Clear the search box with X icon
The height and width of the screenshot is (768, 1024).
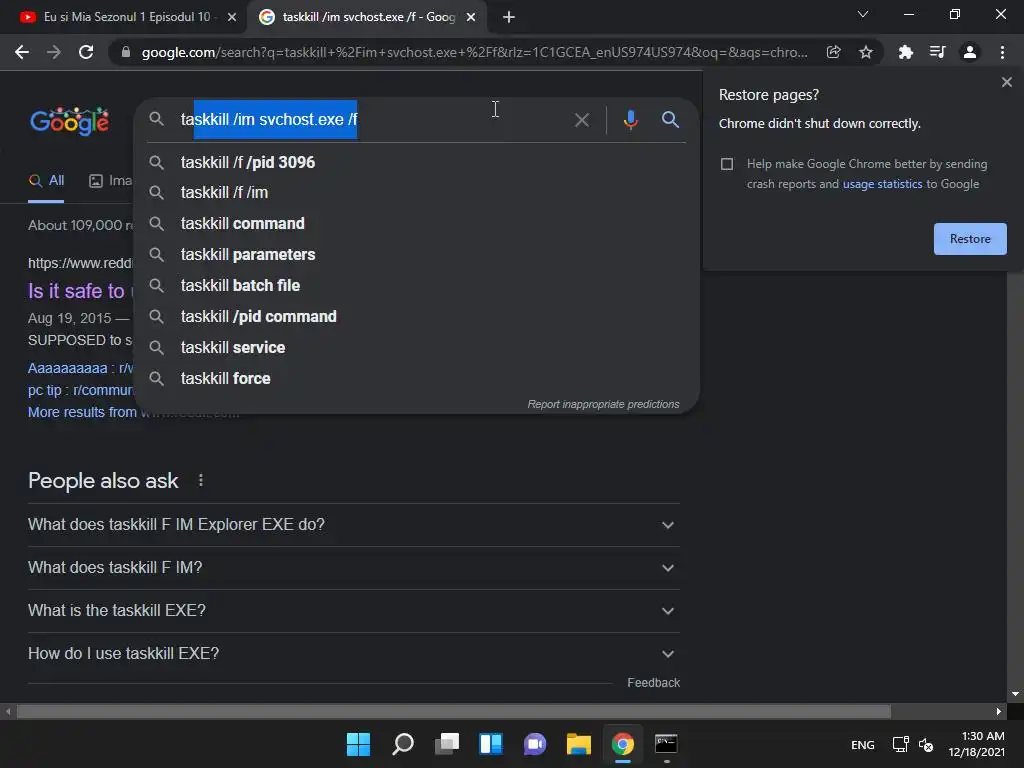(581, 120)
